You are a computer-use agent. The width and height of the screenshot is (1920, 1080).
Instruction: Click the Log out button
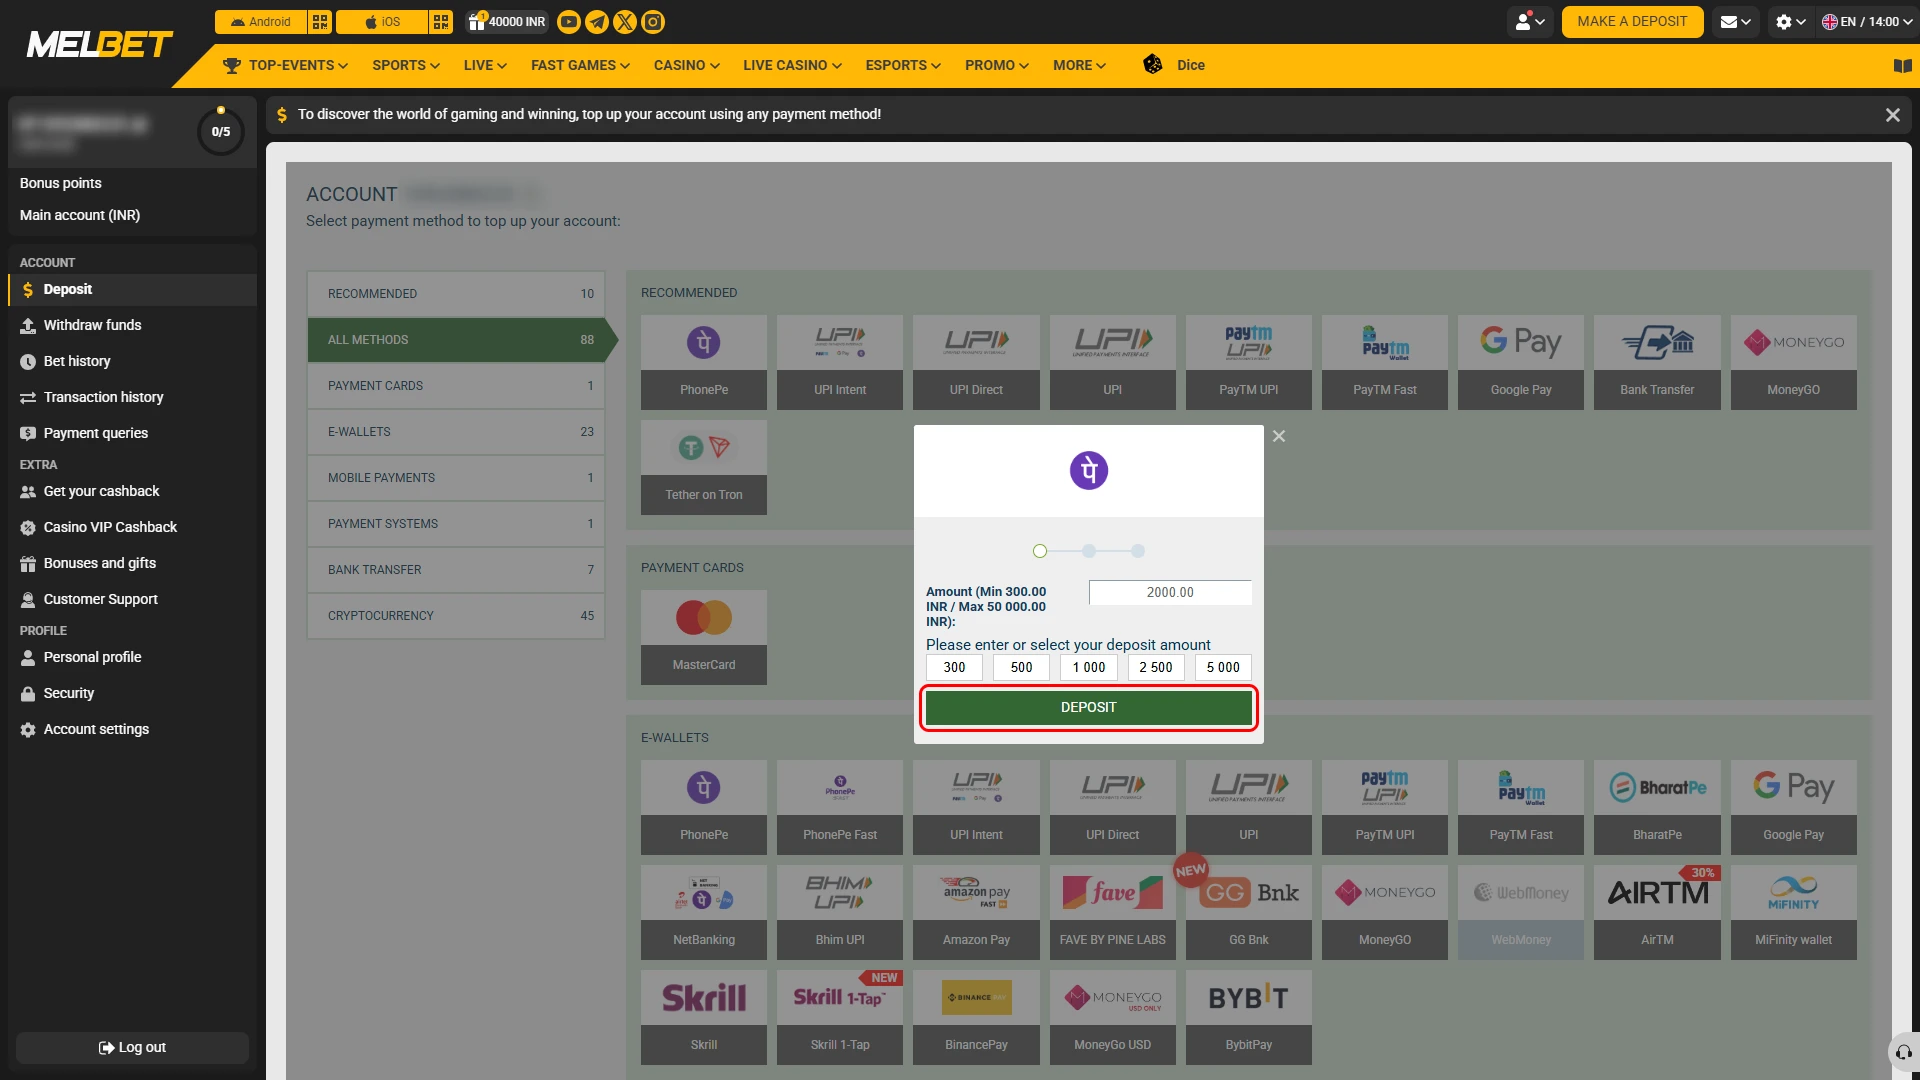coord(132,1048)
